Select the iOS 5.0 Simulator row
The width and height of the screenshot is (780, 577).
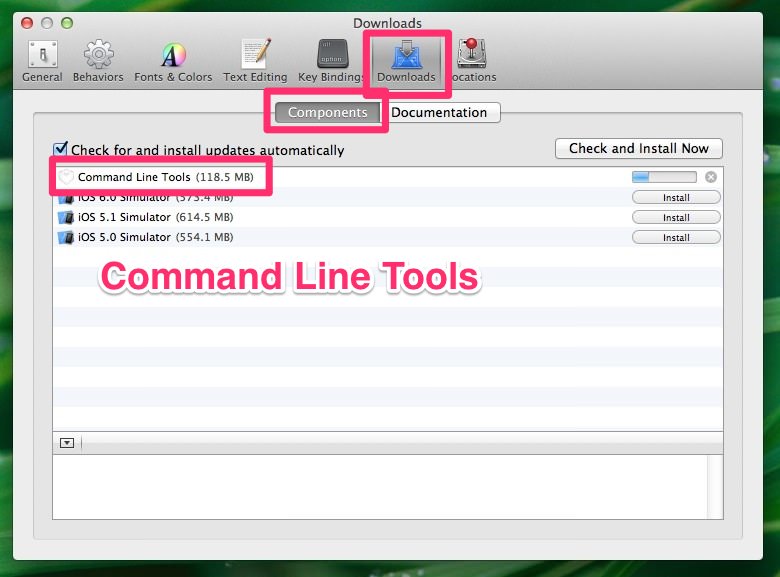point(388,237)
